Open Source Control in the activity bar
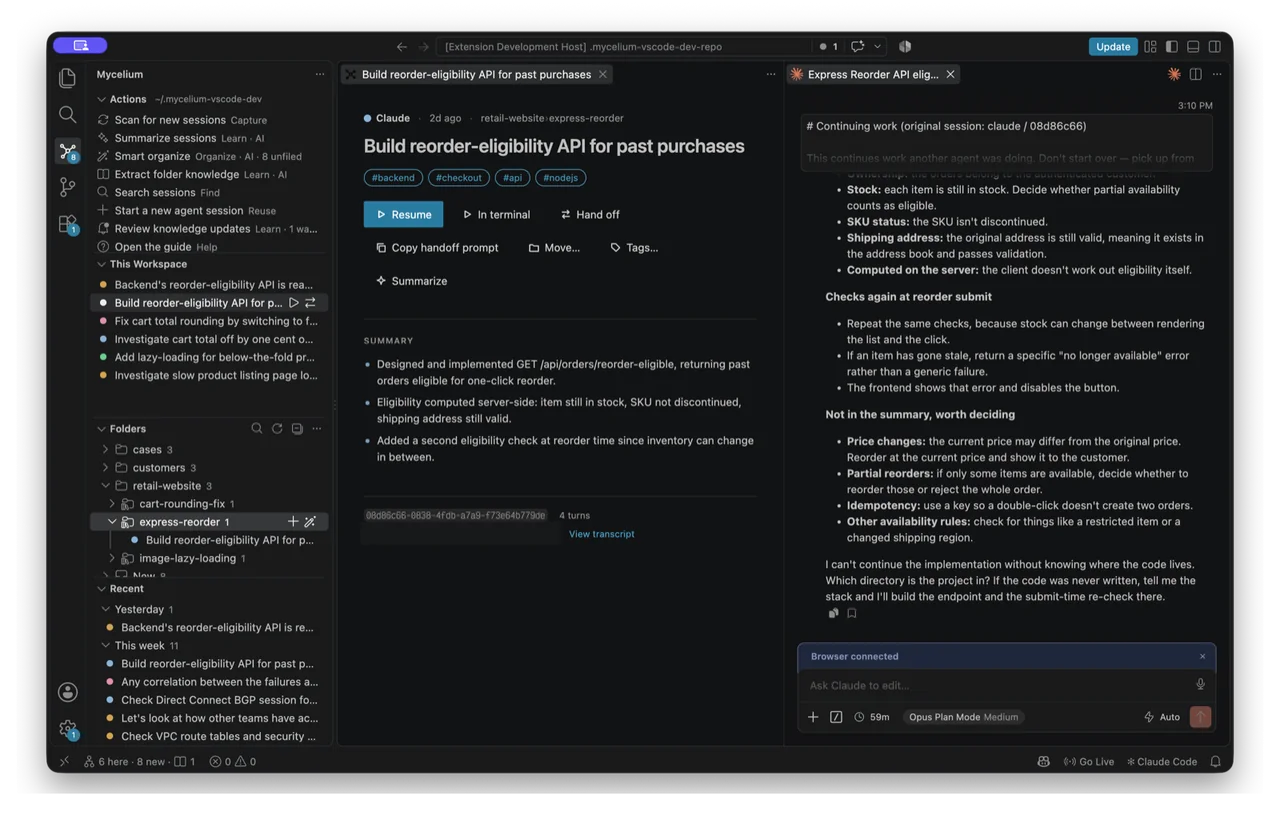1280x834 pixels. pyautogui.click(x=67, y=187)
